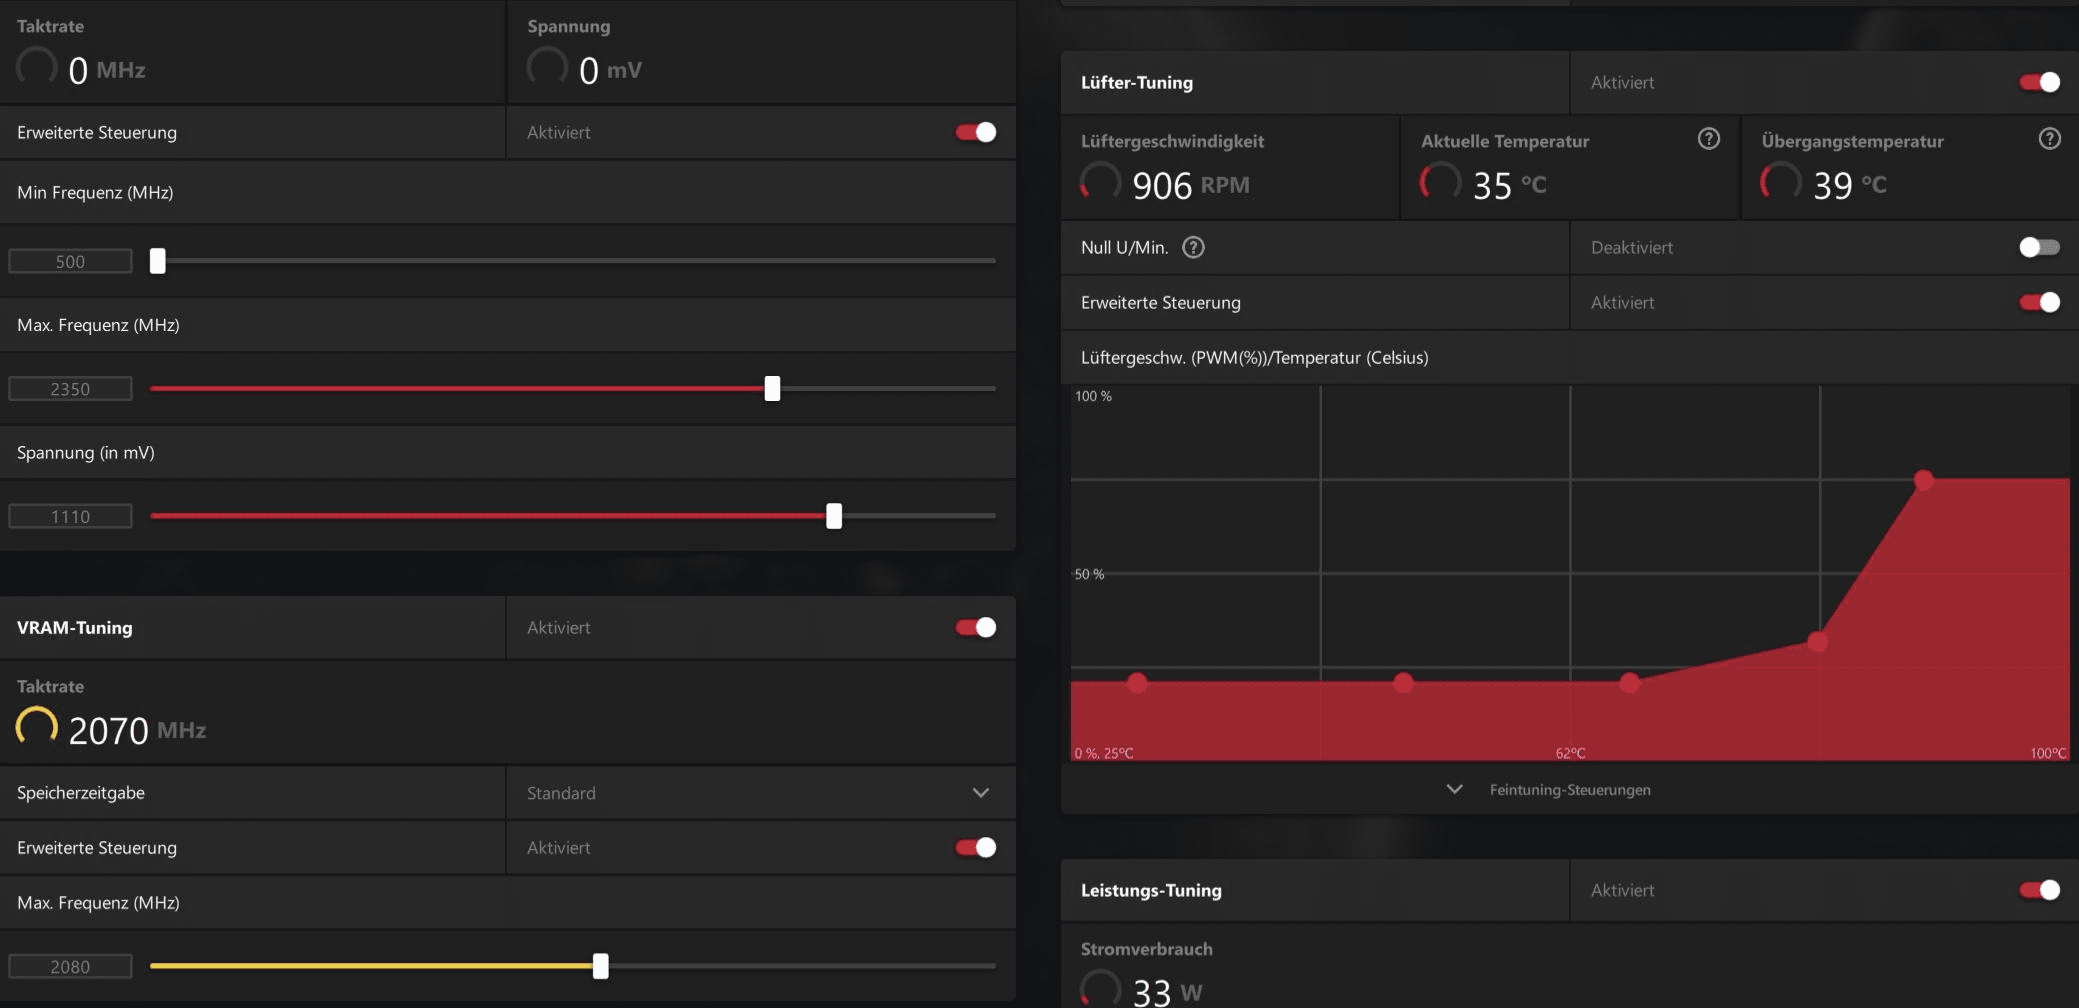Click the Lüftergeschw. (PWM(%))/Temperatur label

[1254, 357]
